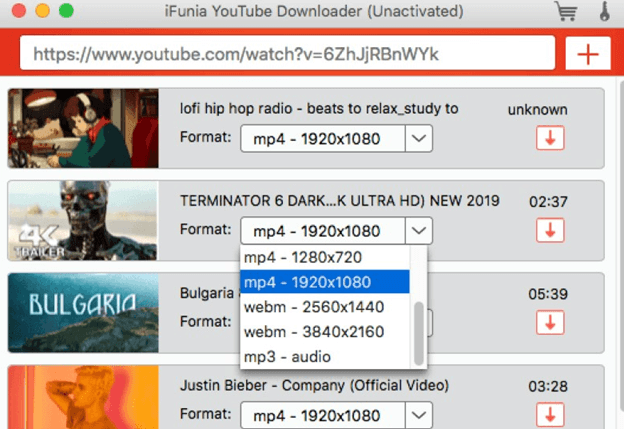The width and height of the screenshot is (624, 429).
Task: Download the Justin Bieber Company video
Action: pyautogui.click(x=550, y=415)
